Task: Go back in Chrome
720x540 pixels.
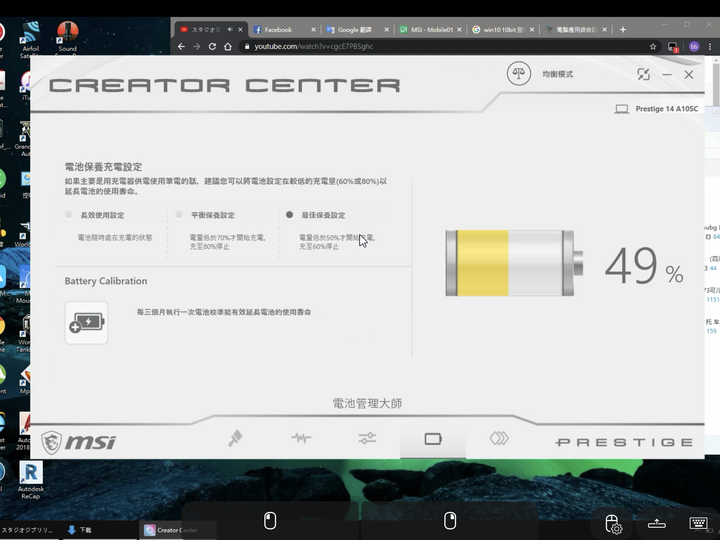Action: coord(181,46)
